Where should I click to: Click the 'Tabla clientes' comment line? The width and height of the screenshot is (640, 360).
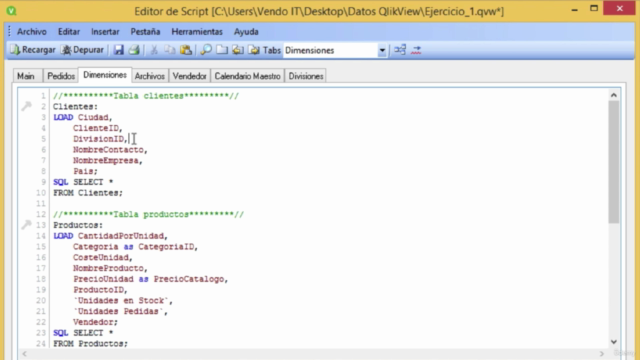coord(146,96)
